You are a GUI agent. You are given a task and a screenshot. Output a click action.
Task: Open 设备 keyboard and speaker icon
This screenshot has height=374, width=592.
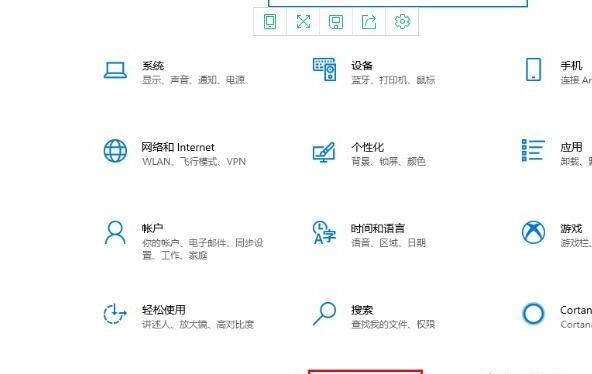(x=324, y=69)
